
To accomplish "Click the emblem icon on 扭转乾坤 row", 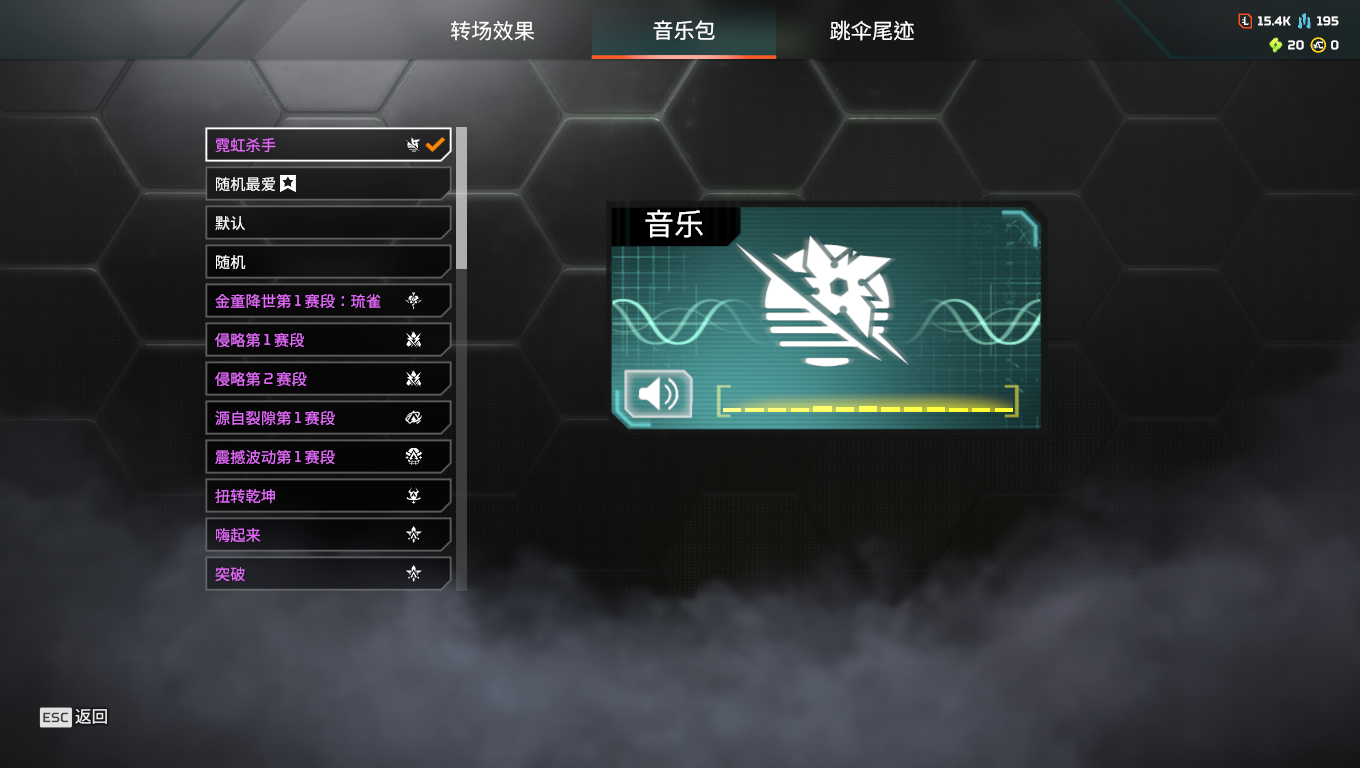I will click(x=414, y=495).
